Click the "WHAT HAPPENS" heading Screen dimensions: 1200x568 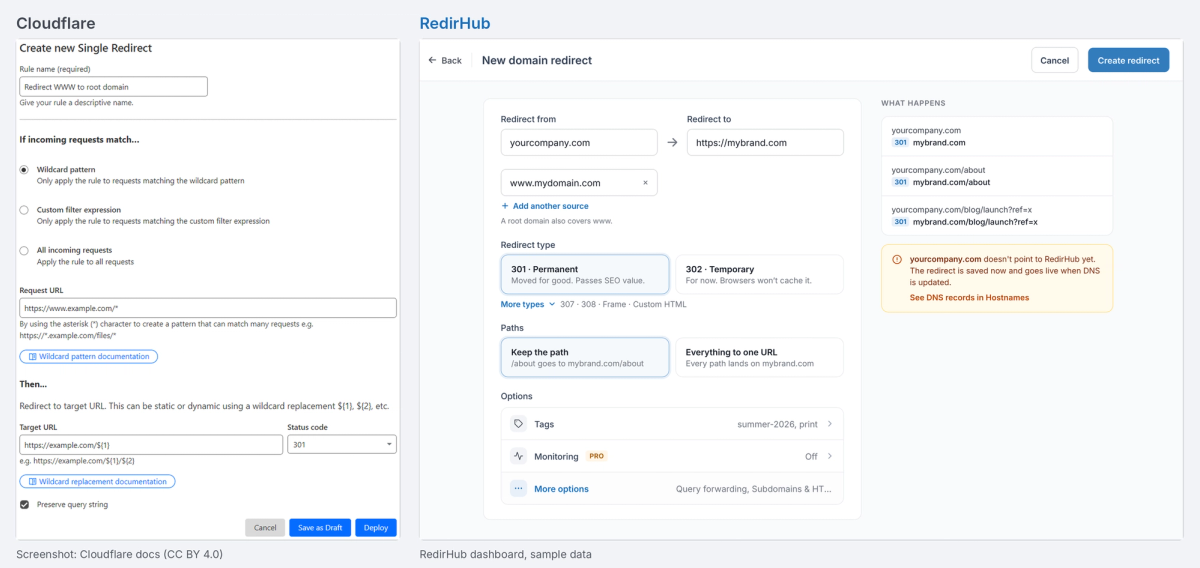point(913,103)
